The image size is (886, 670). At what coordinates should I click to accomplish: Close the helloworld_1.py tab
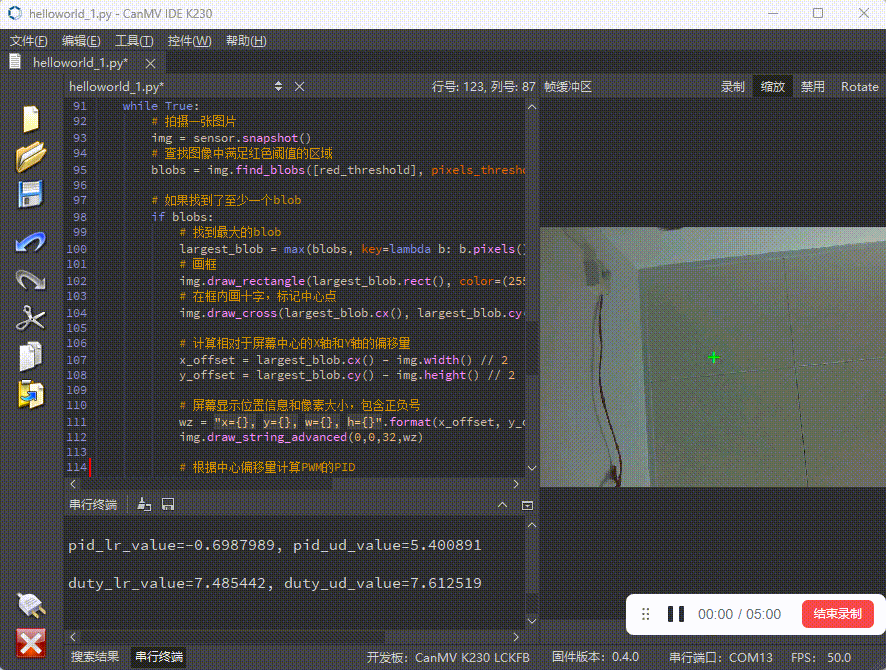click(x=150, y=64)
